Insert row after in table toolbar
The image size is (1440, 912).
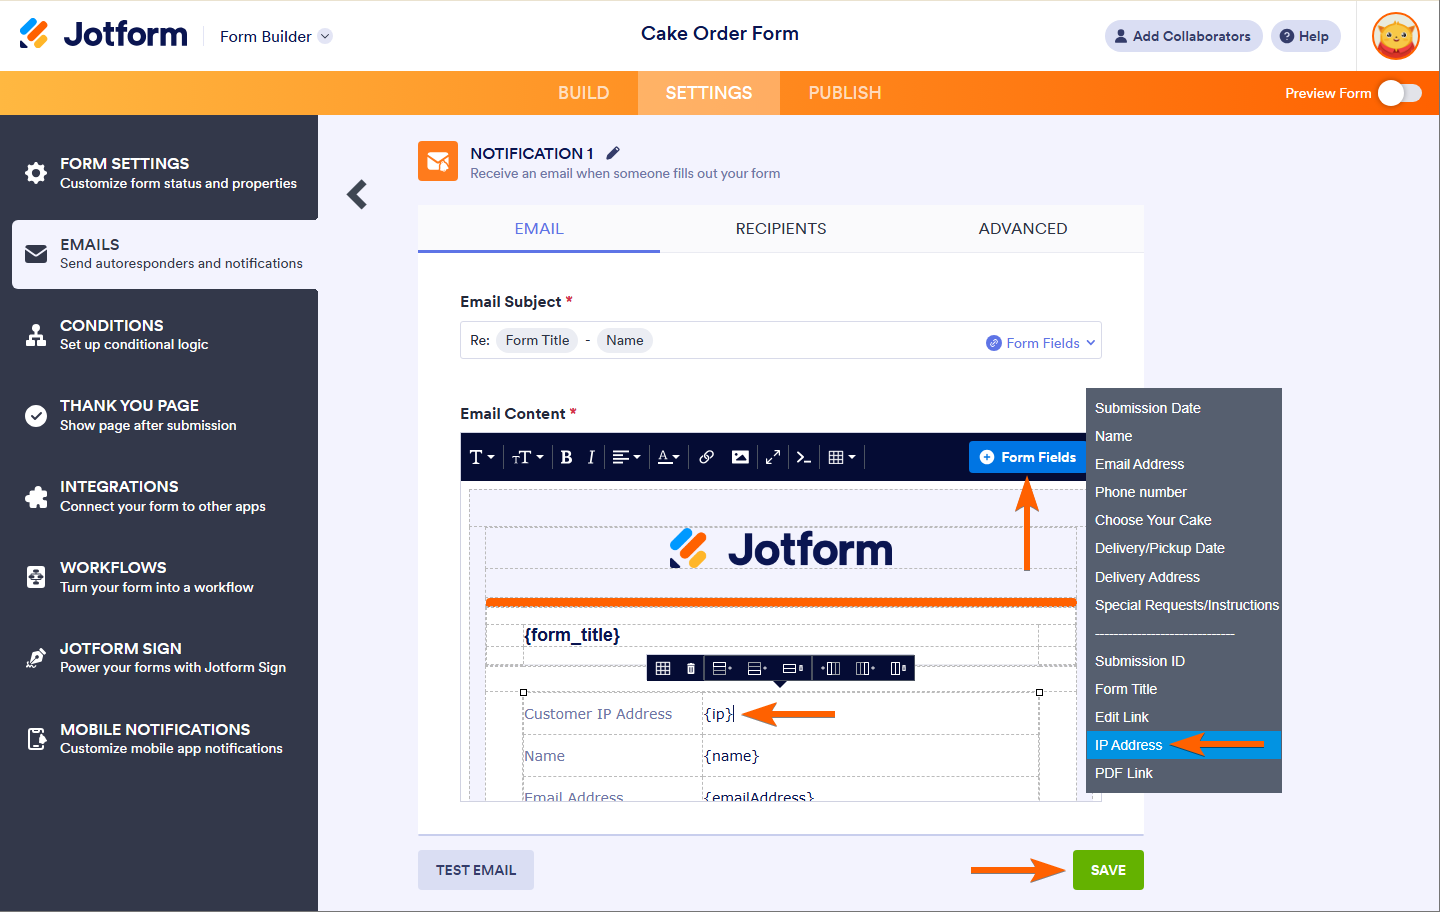757,668
